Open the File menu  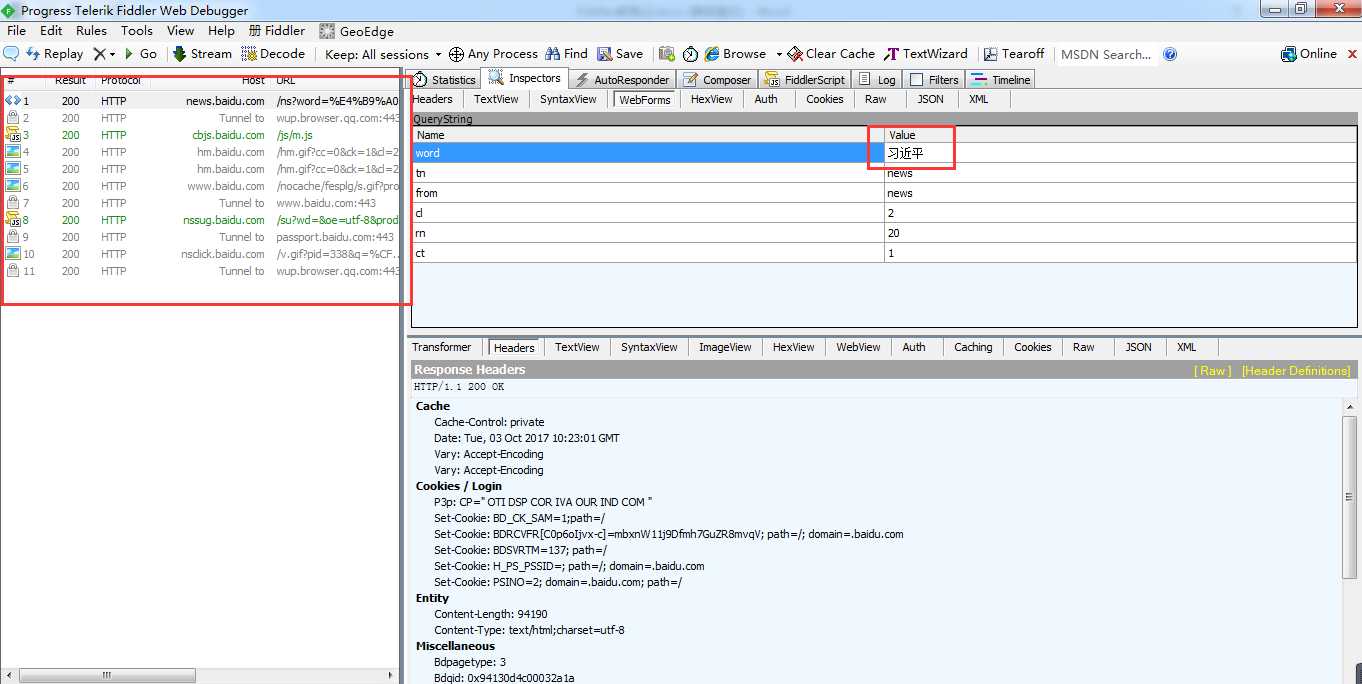click(x=17, y=31)
